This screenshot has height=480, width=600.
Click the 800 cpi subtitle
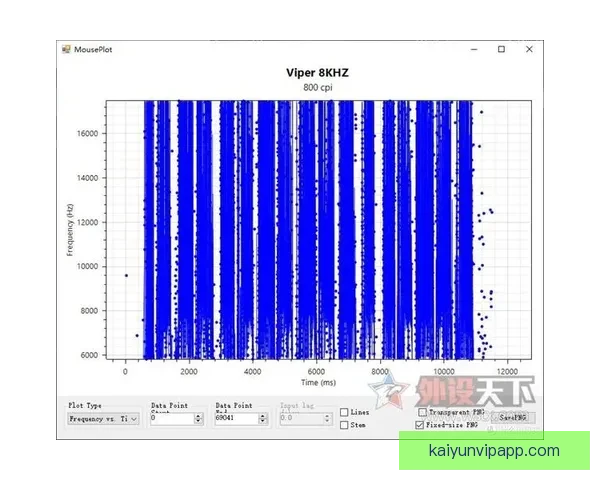click(x=318, y=88)
